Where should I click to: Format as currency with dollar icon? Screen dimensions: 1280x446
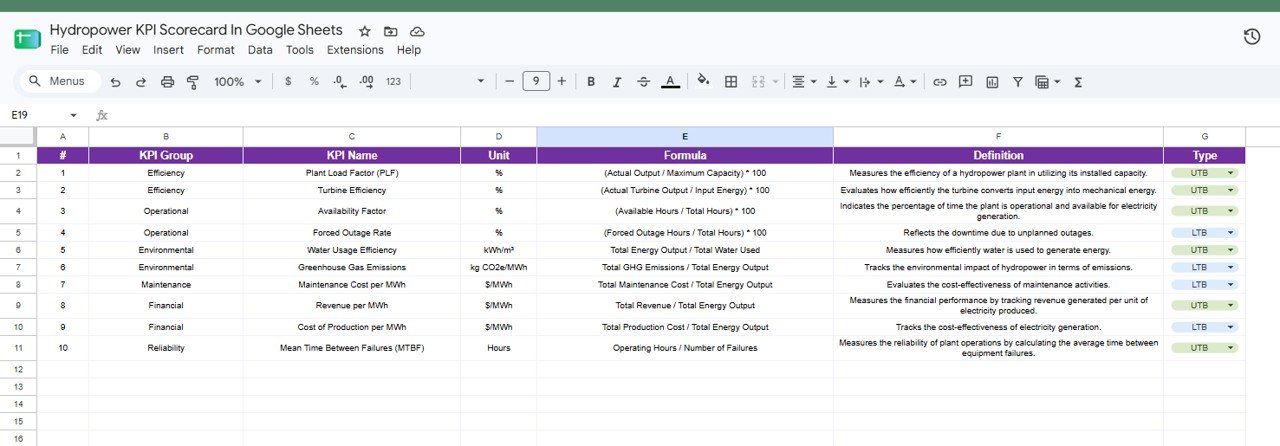pyautogui.click(x=288, y=82)
